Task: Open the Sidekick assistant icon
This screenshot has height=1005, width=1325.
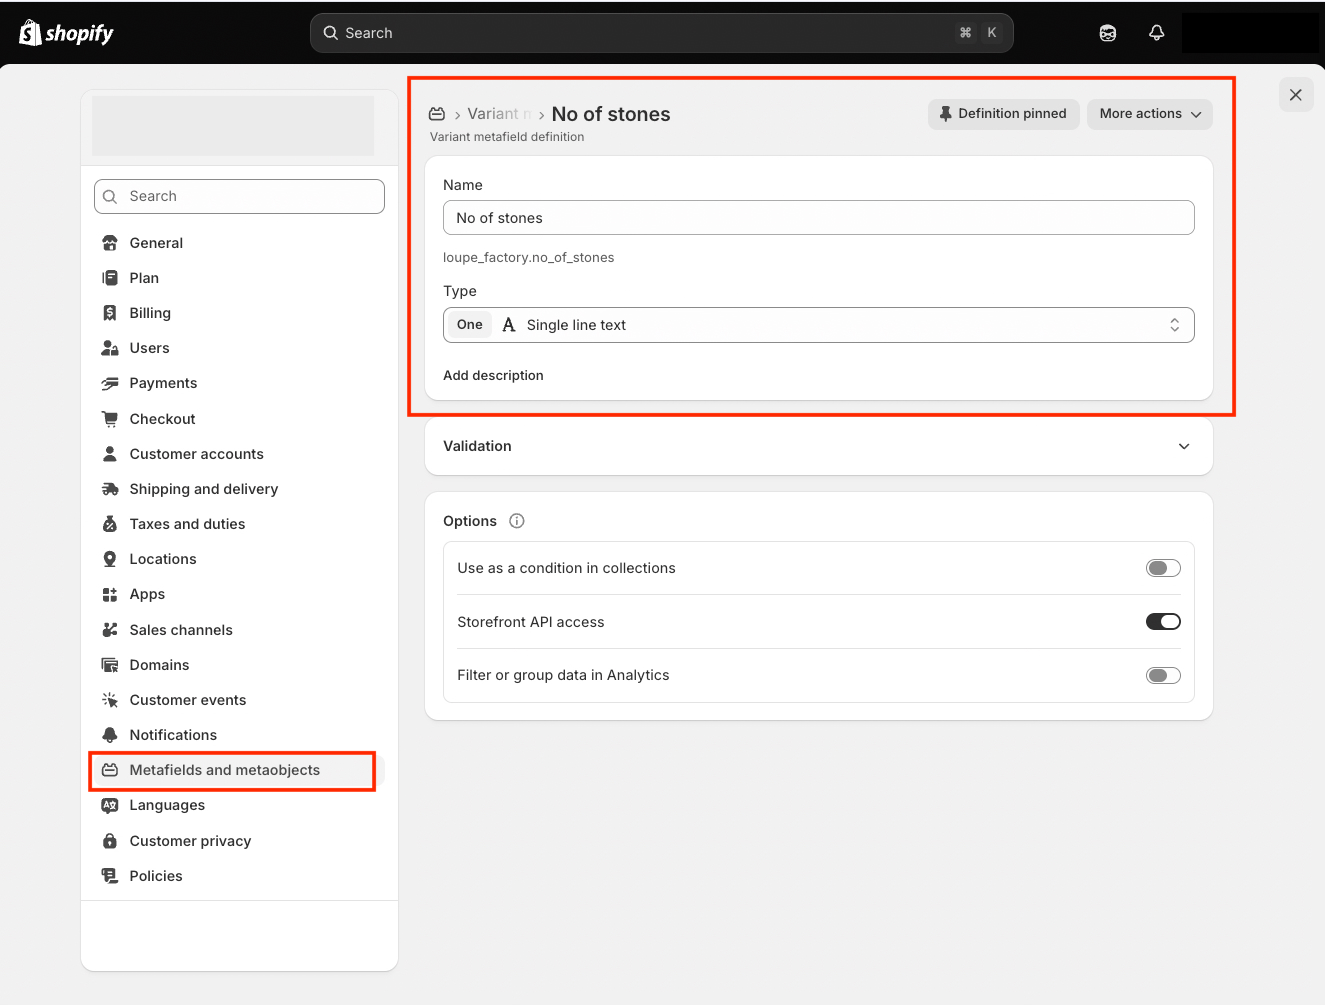Action: [x=1108, y=33]
